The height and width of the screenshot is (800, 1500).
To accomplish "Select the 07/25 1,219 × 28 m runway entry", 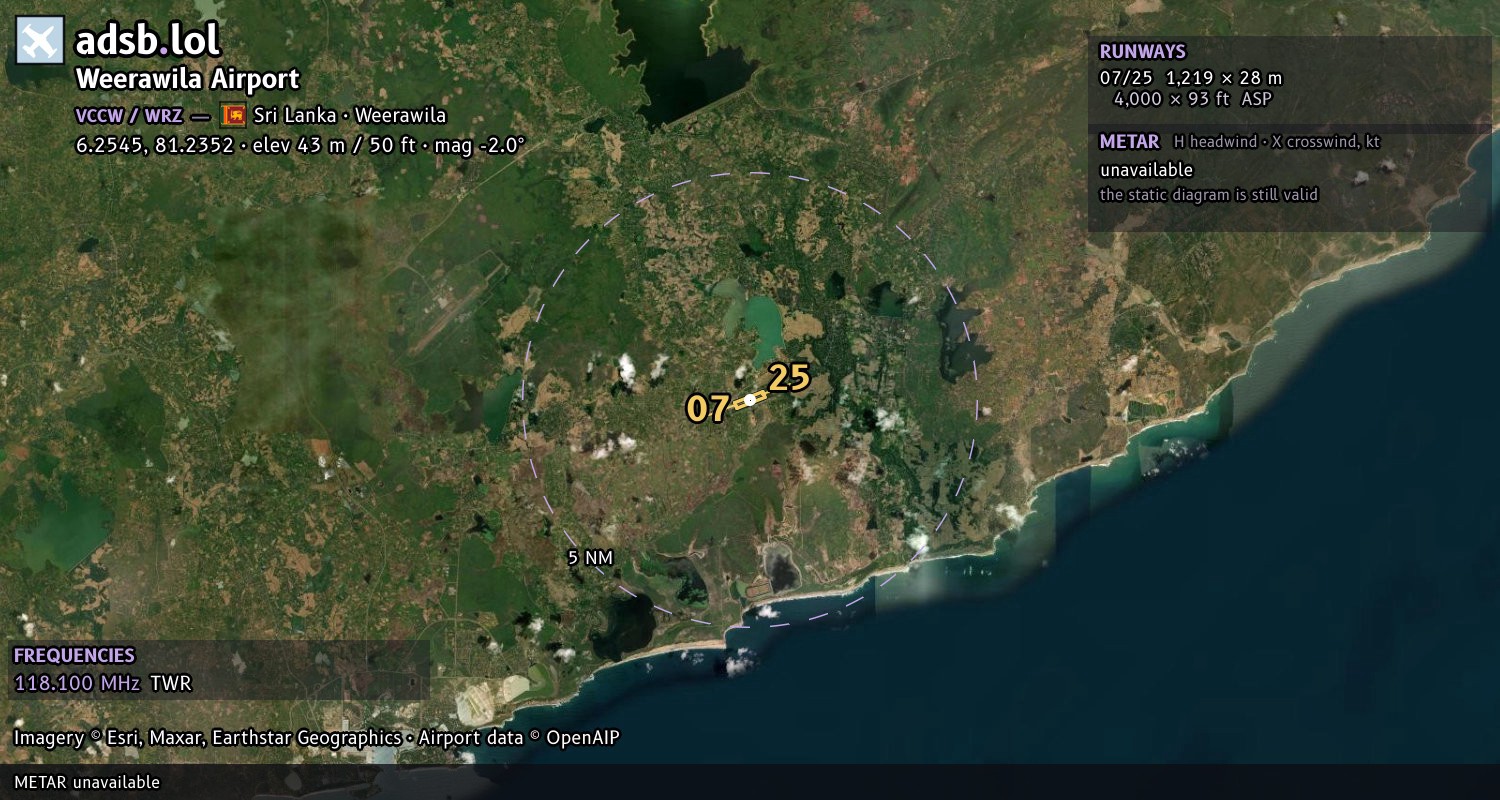I will (x=1191, y=78).
